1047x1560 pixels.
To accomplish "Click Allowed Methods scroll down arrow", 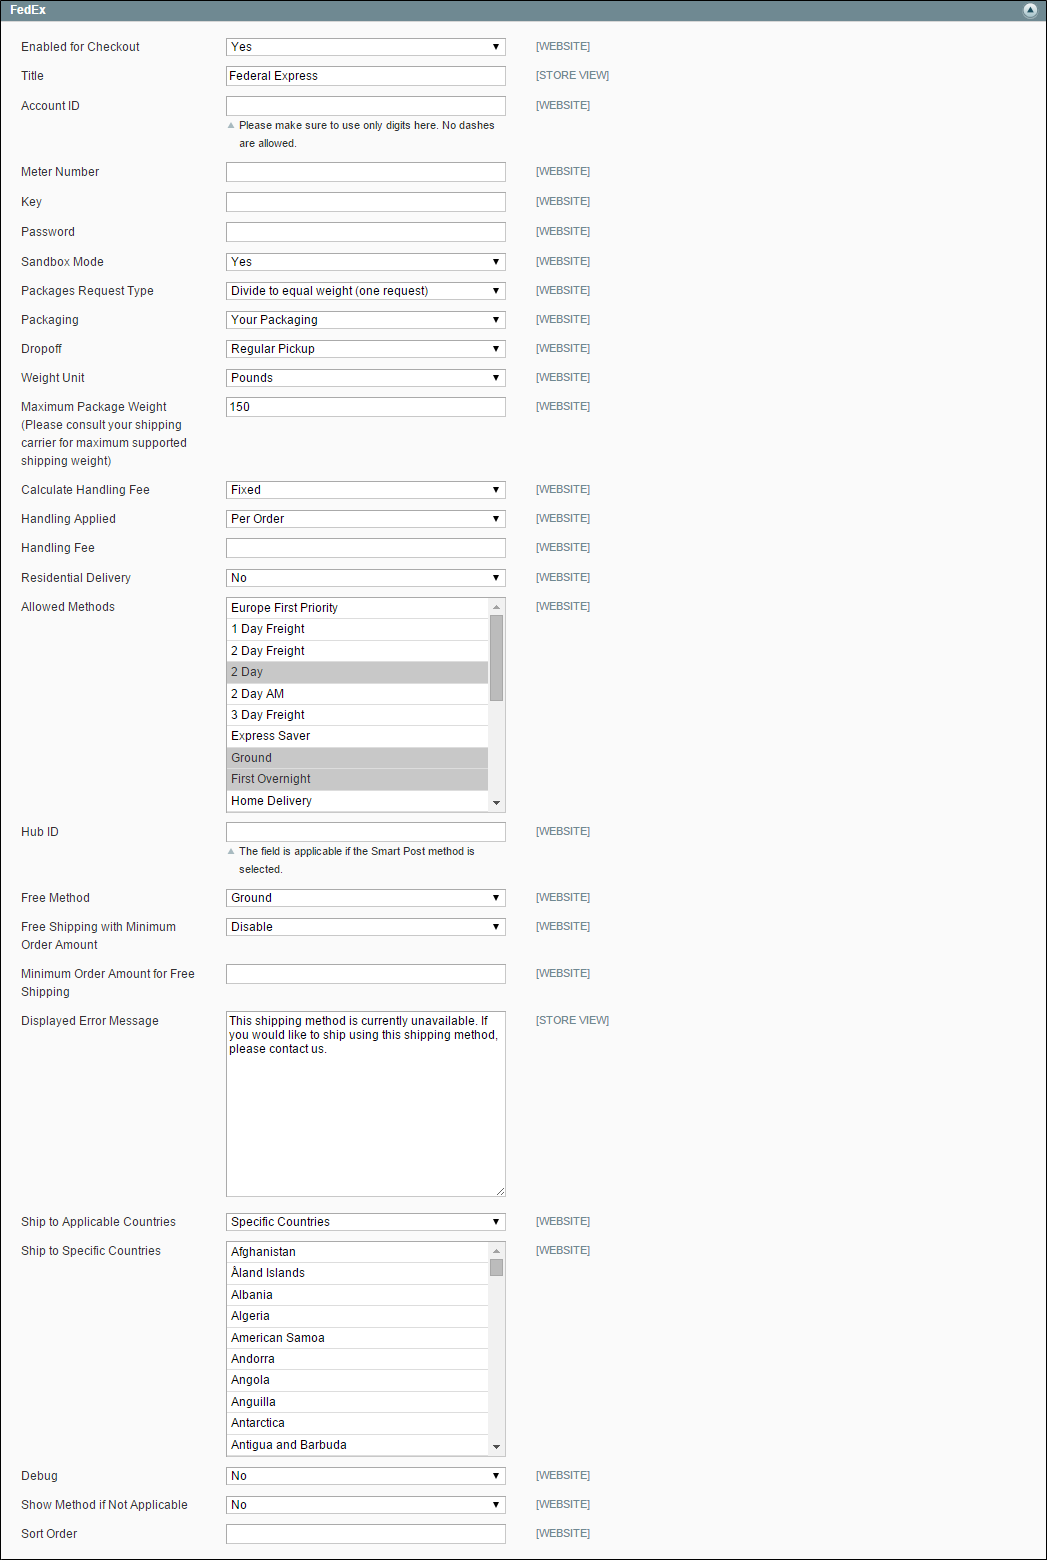I will coord(496,803).
